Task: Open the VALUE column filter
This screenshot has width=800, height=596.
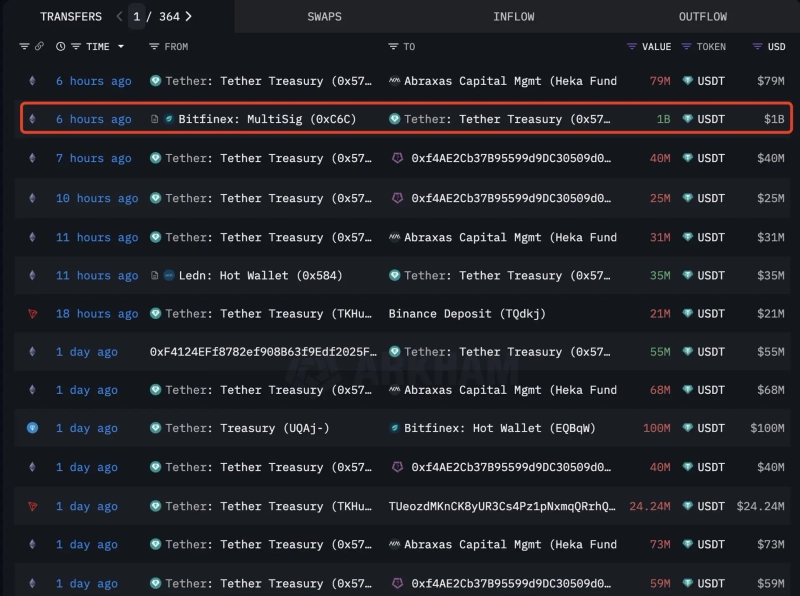Action: pos(632,47)
